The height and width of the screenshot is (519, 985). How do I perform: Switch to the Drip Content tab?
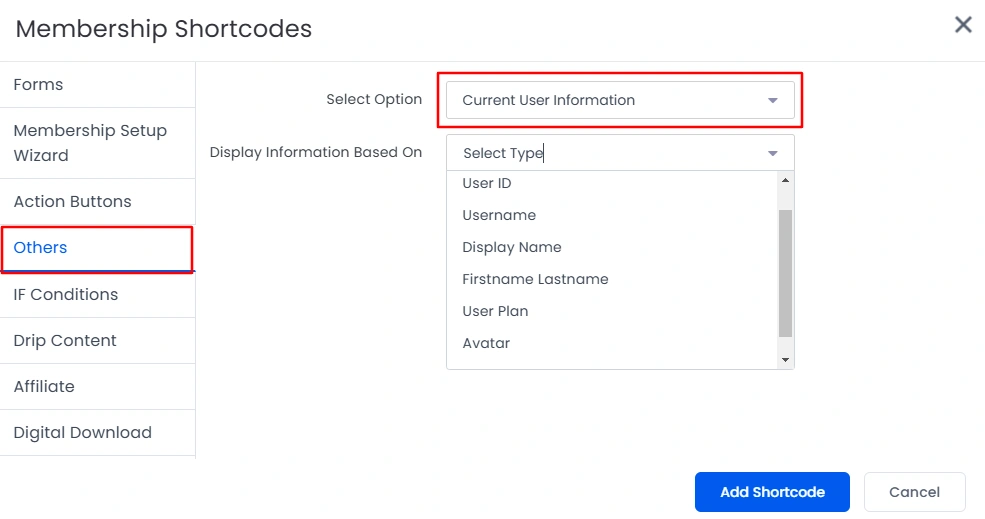97,341
